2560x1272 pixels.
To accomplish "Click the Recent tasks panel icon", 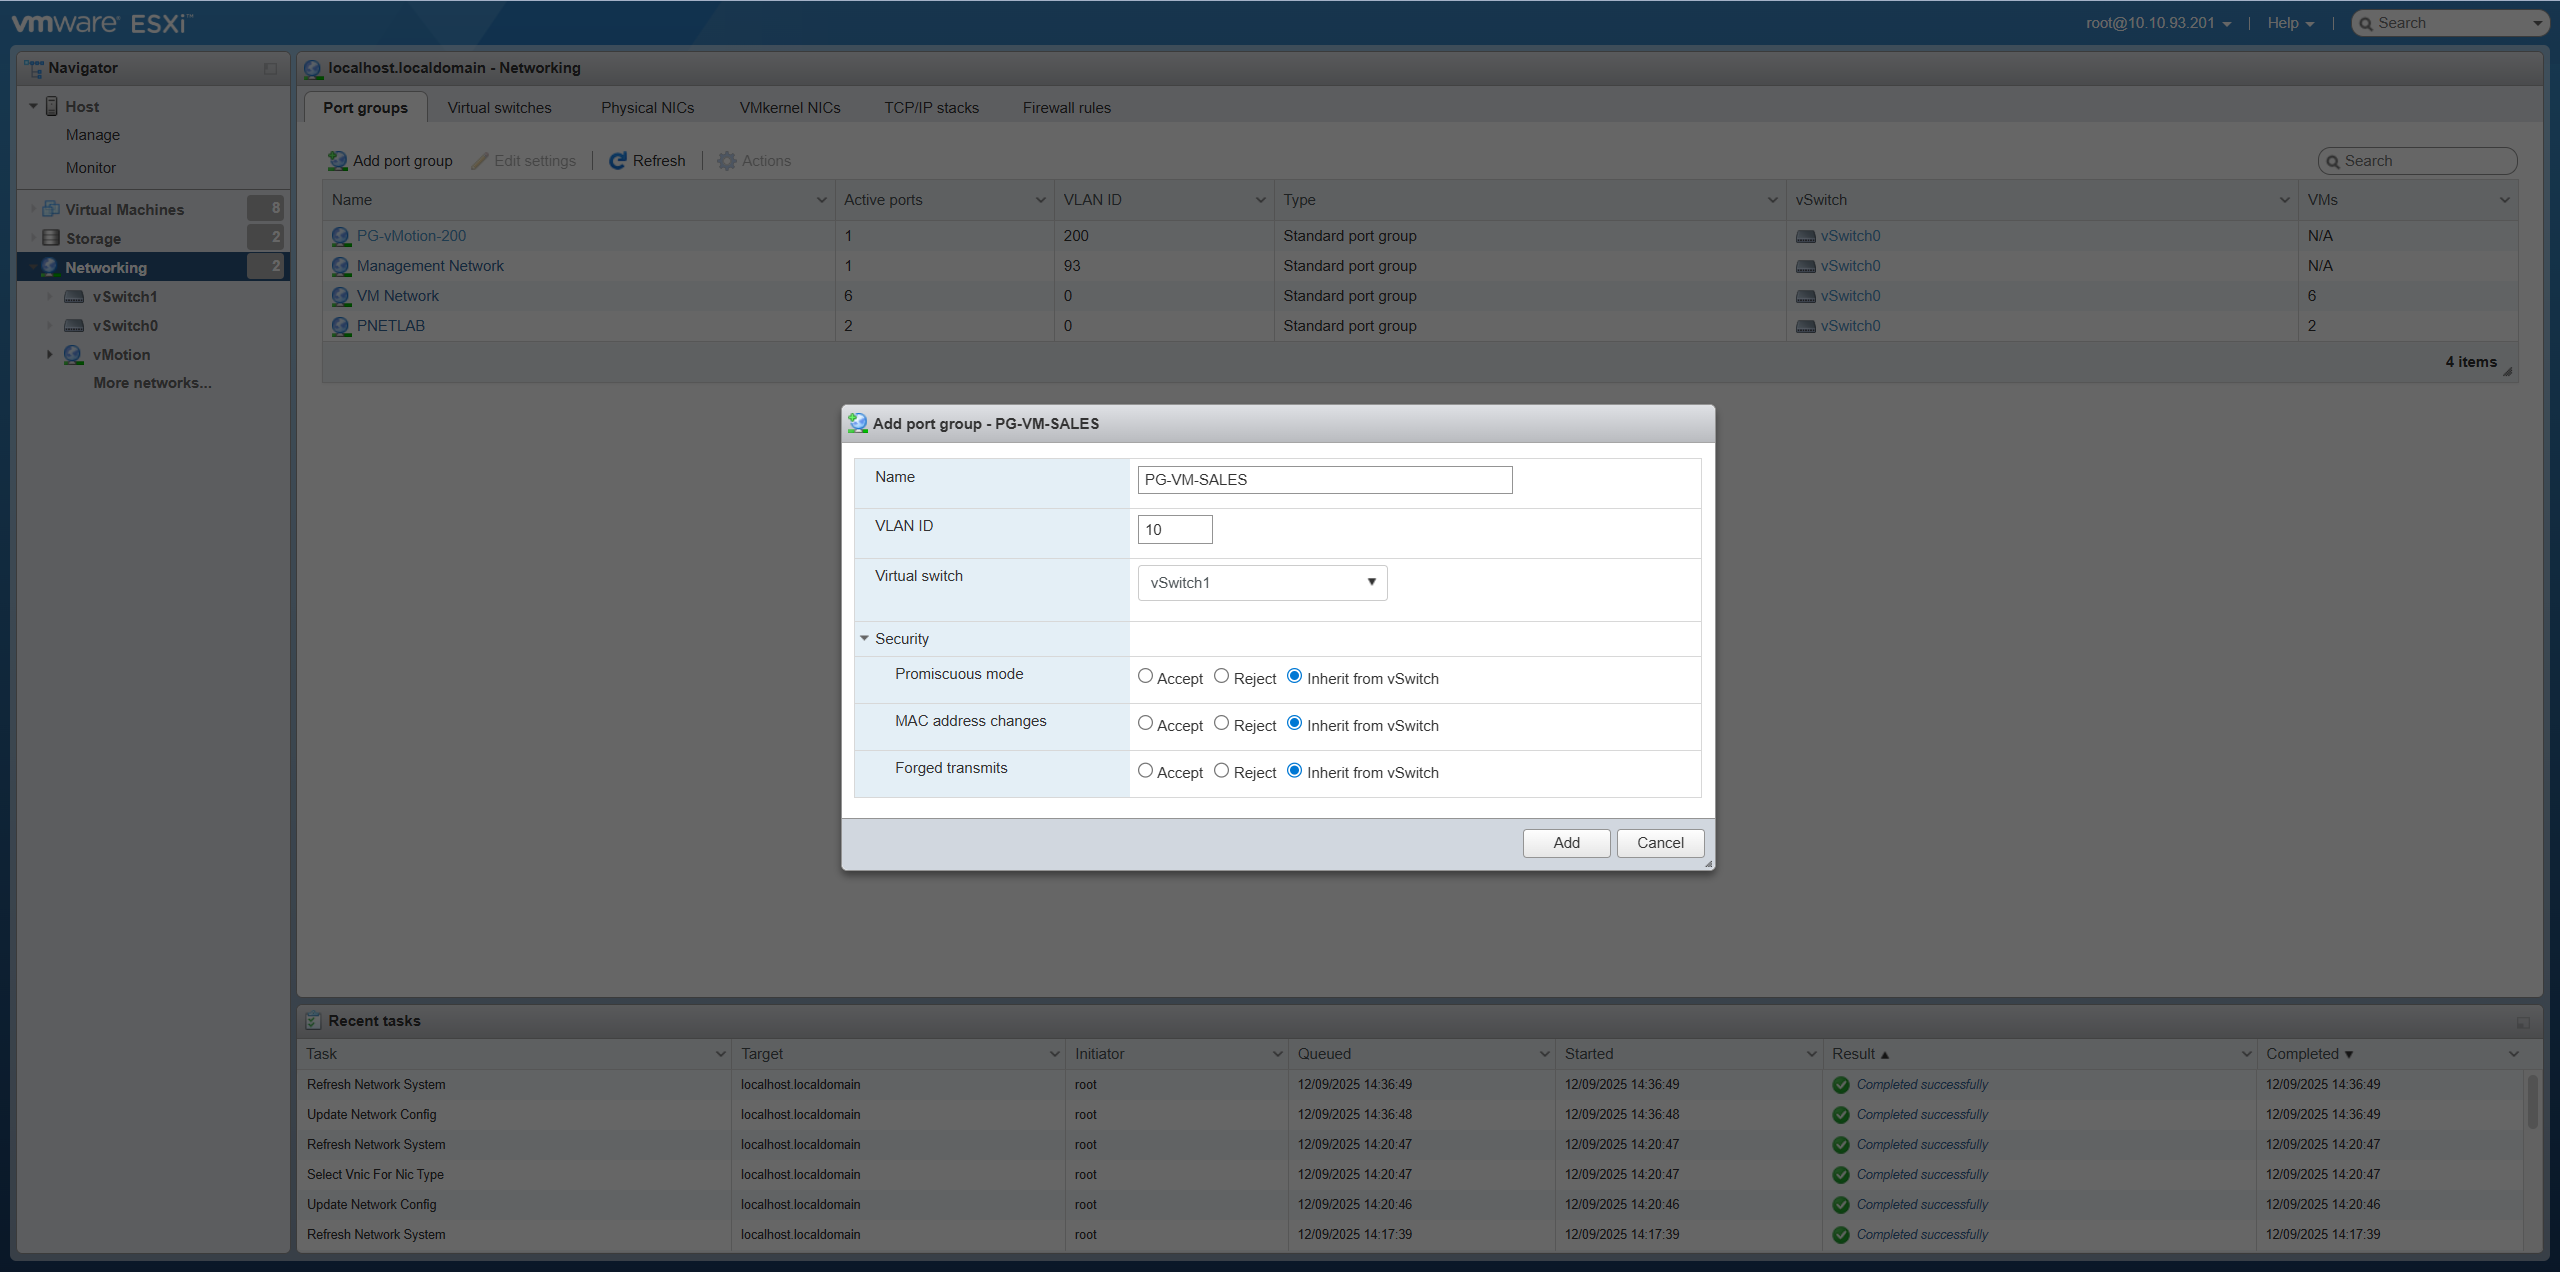I will 313,1020.
